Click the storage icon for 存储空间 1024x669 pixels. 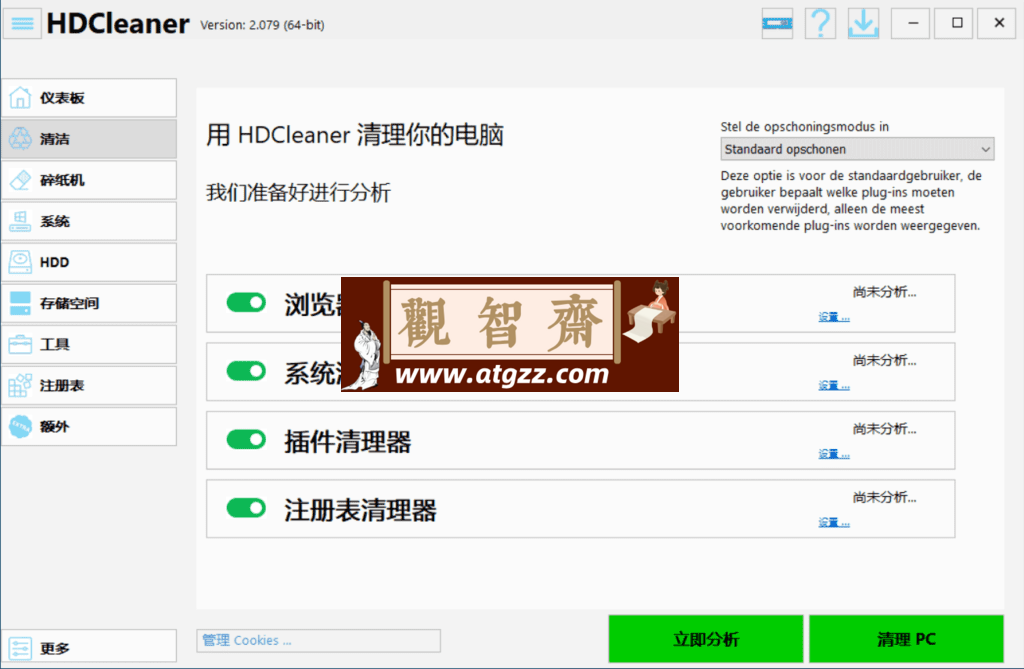click(x=20, y=303)
